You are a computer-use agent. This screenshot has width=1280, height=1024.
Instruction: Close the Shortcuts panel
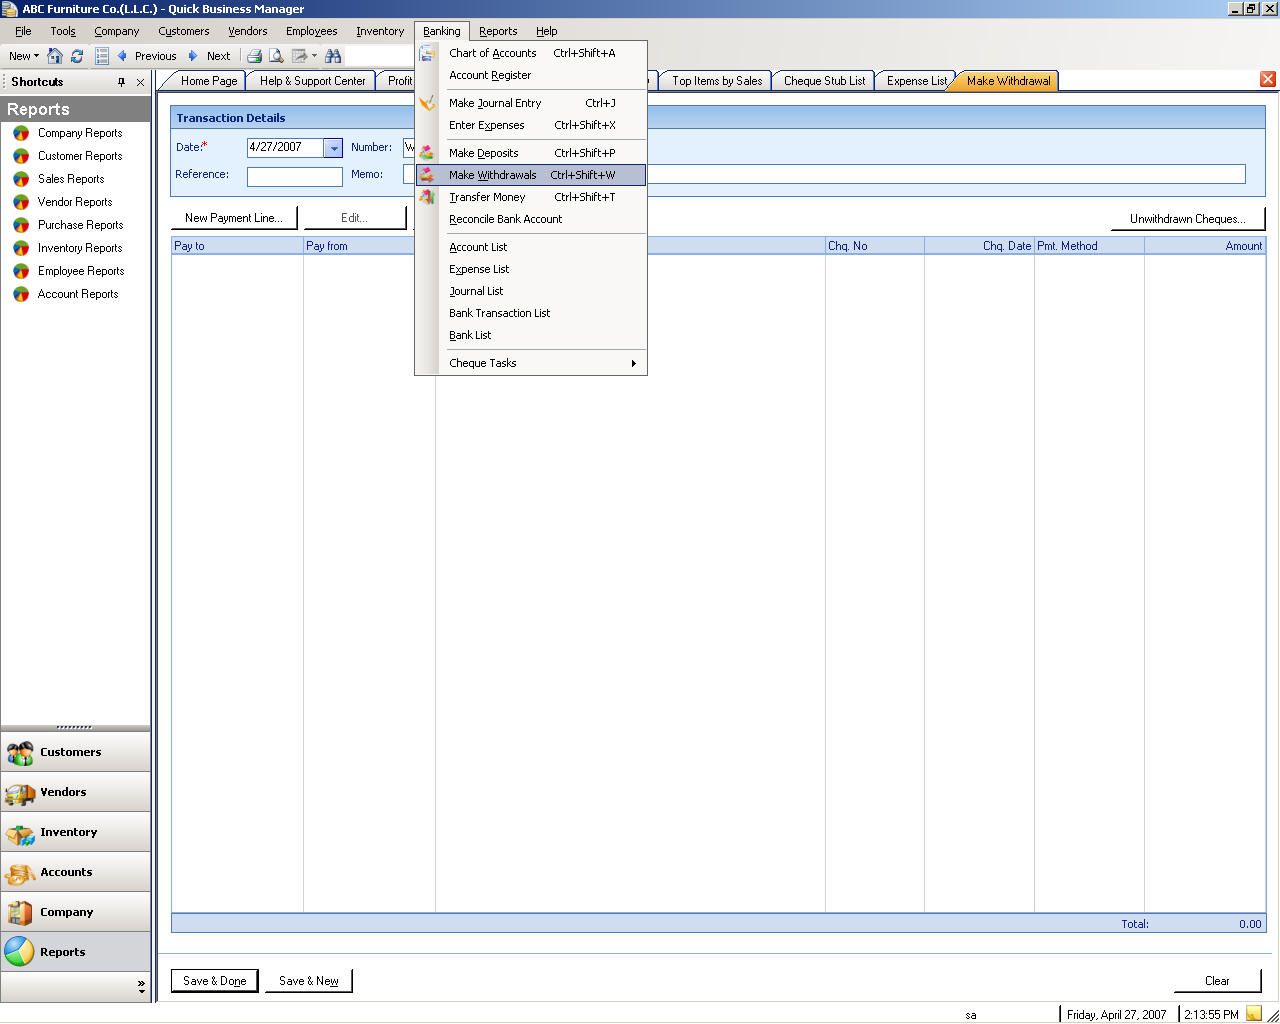coord(140,82)
